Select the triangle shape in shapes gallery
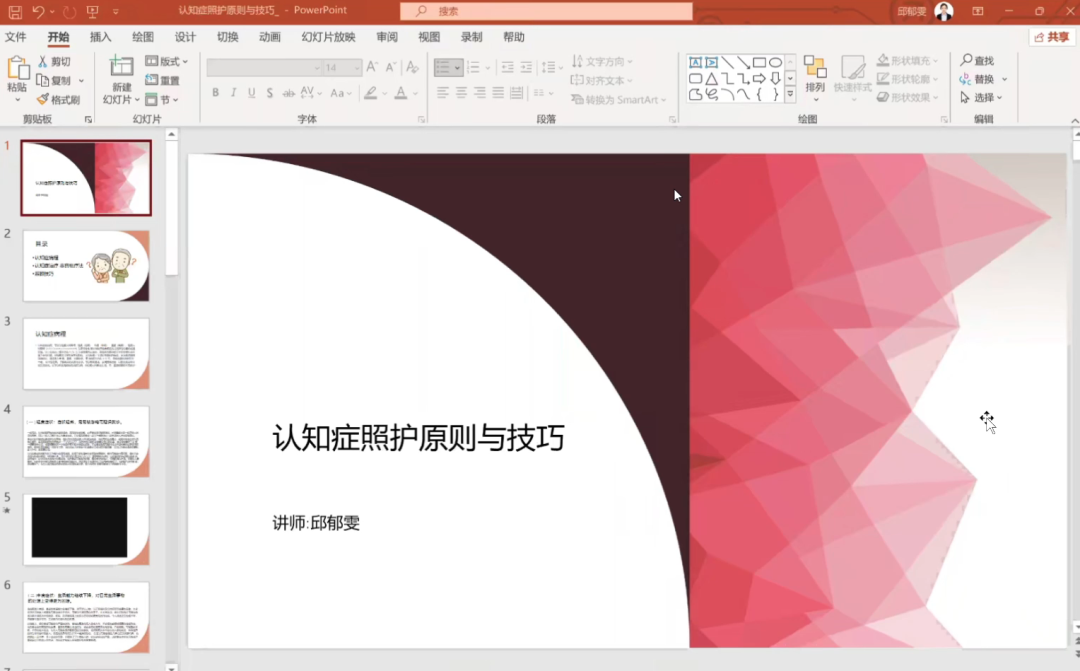 pos(711,78)
